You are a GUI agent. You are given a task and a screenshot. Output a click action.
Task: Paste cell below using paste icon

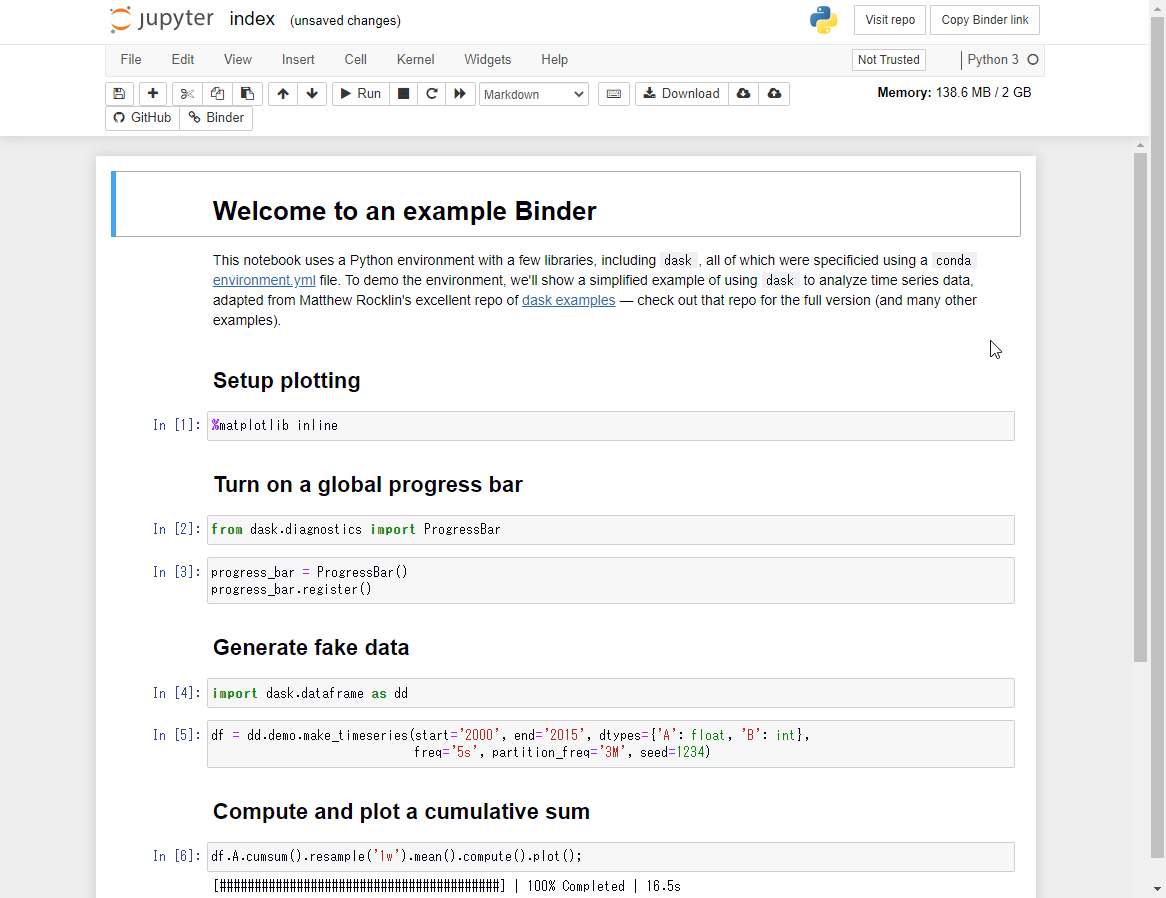pos(247,93)
